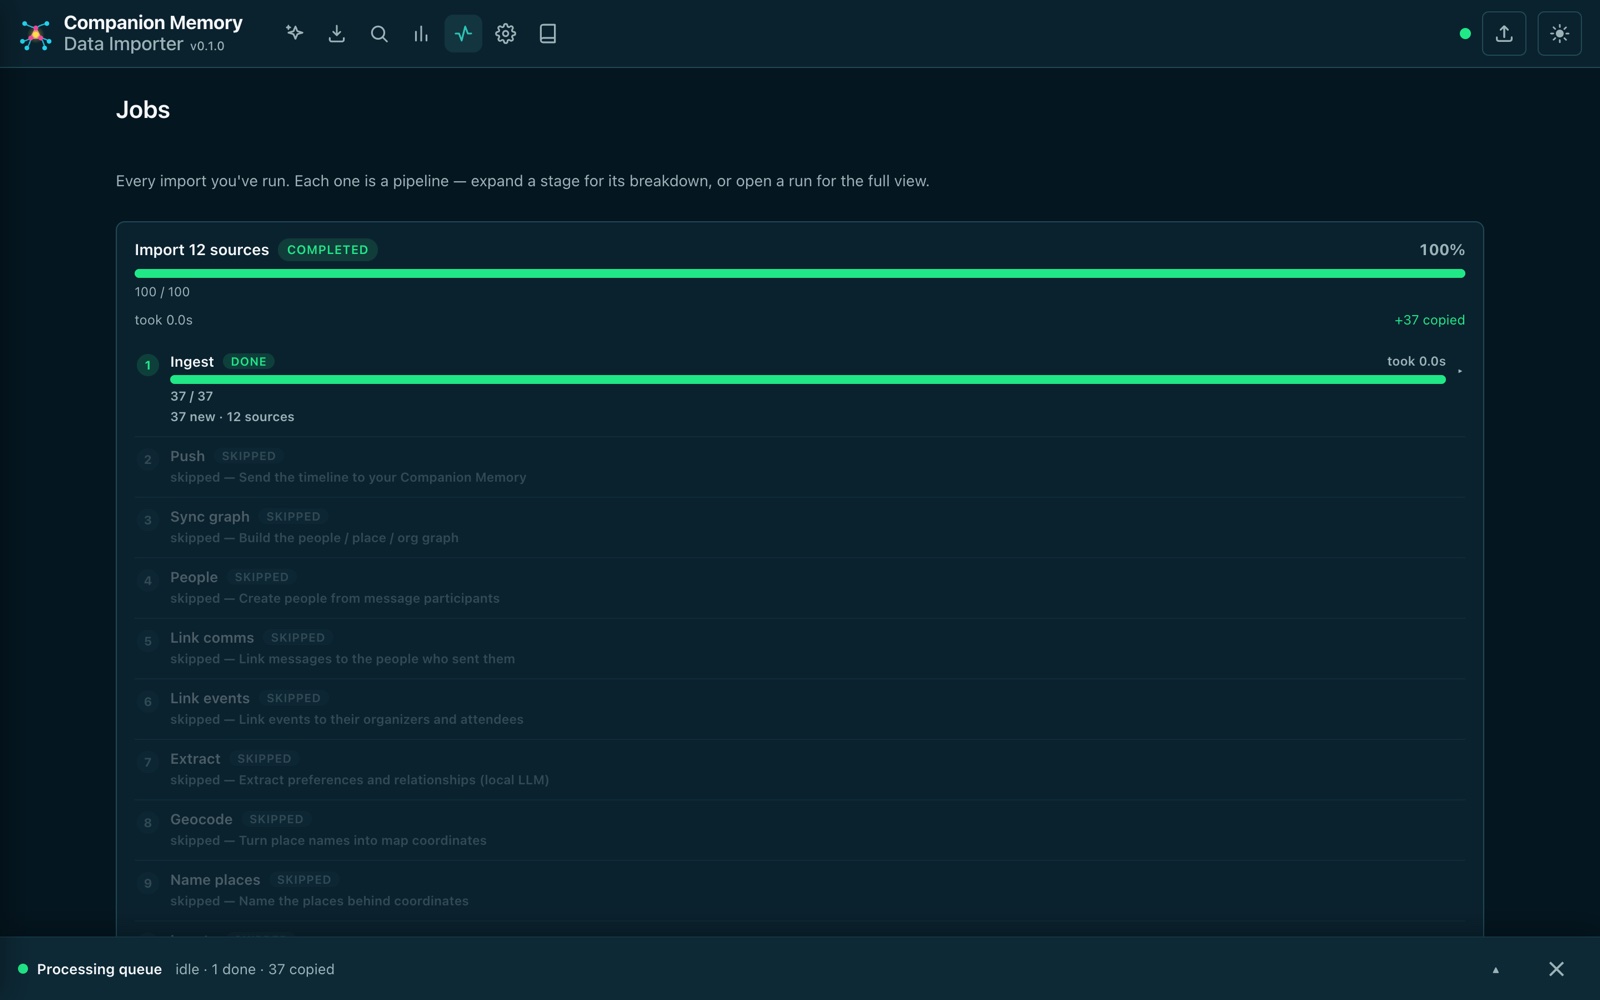The height and width of the screenshot is (1000, 1600).
Task: Click the Processing queue label
Action: 99,969
